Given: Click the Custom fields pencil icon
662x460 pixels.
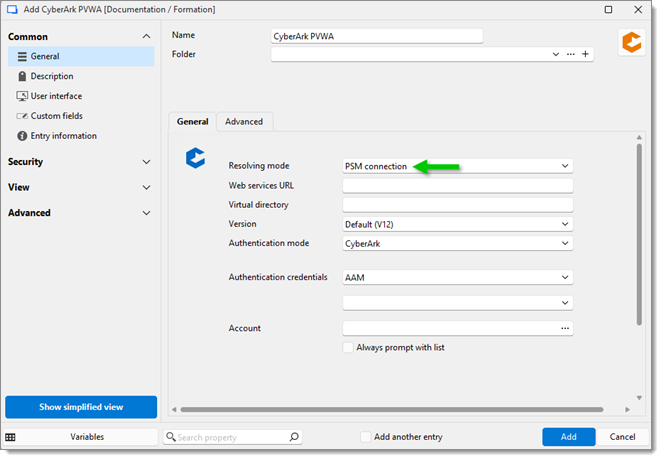Looking at the screenshot, I should [x=22, y=116].
